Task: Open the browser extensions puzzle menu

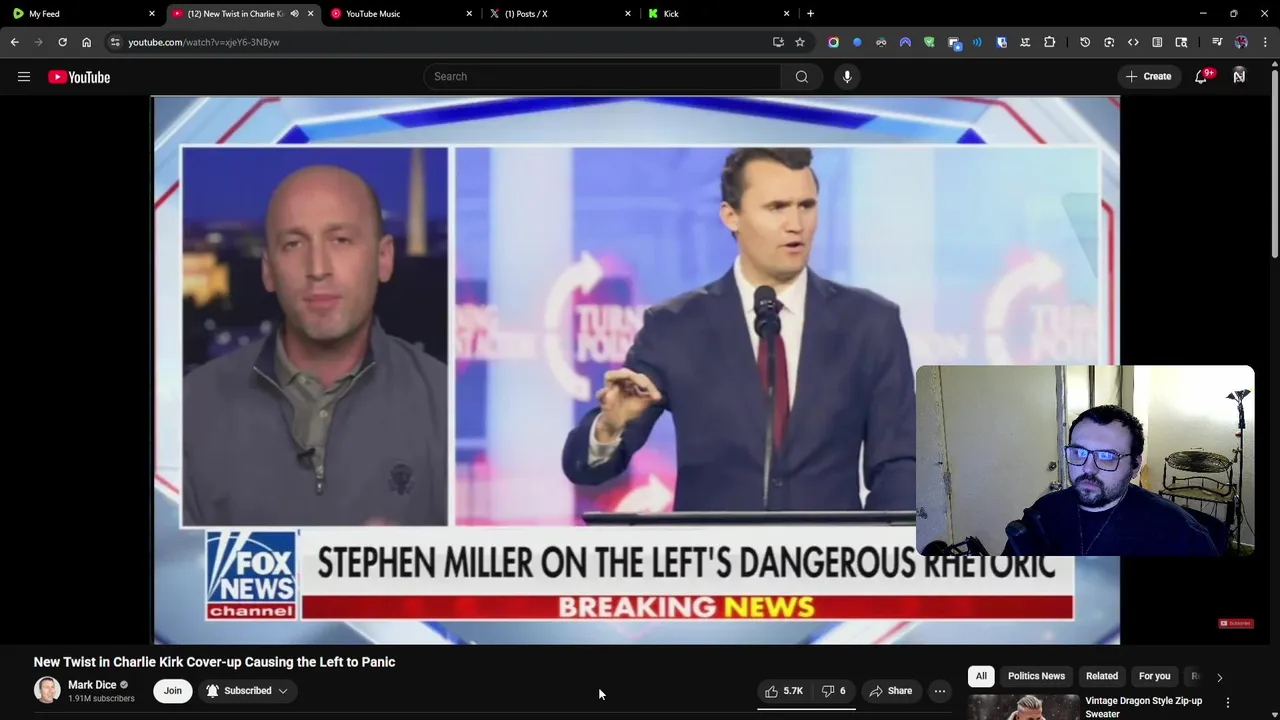Action: click(1049, 42)
